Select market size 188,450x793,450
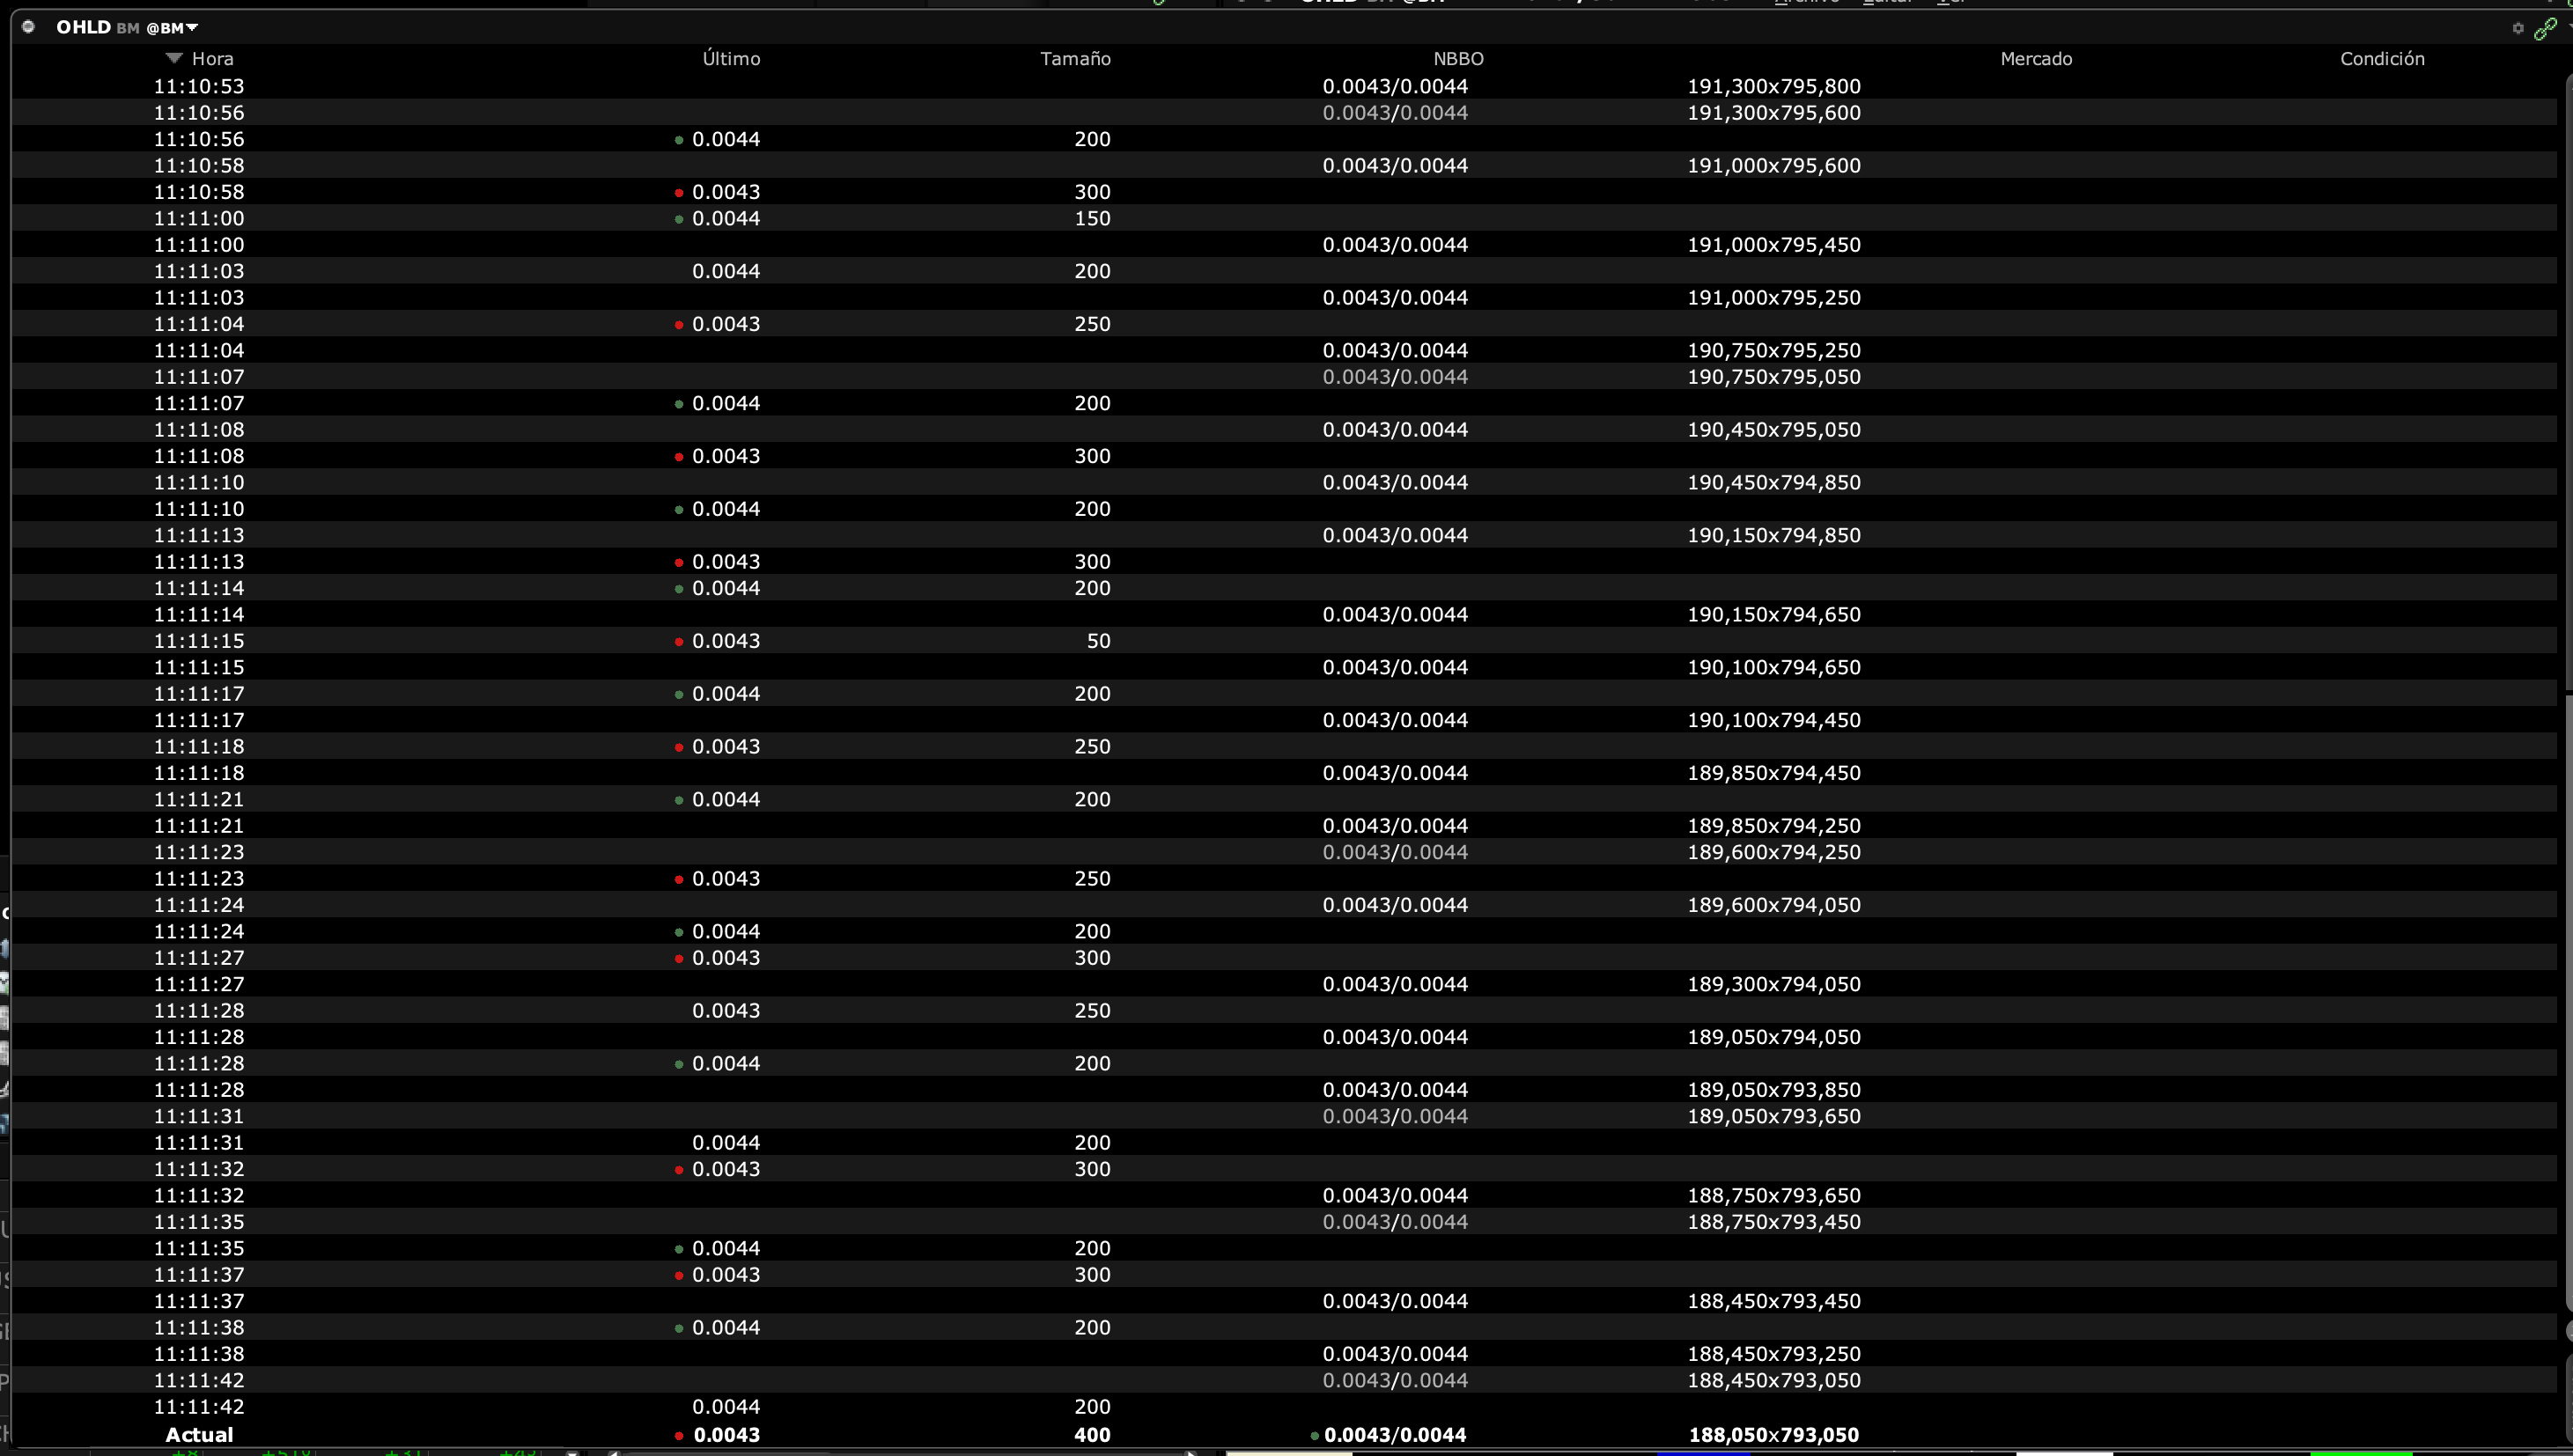 point(1773,1301)
